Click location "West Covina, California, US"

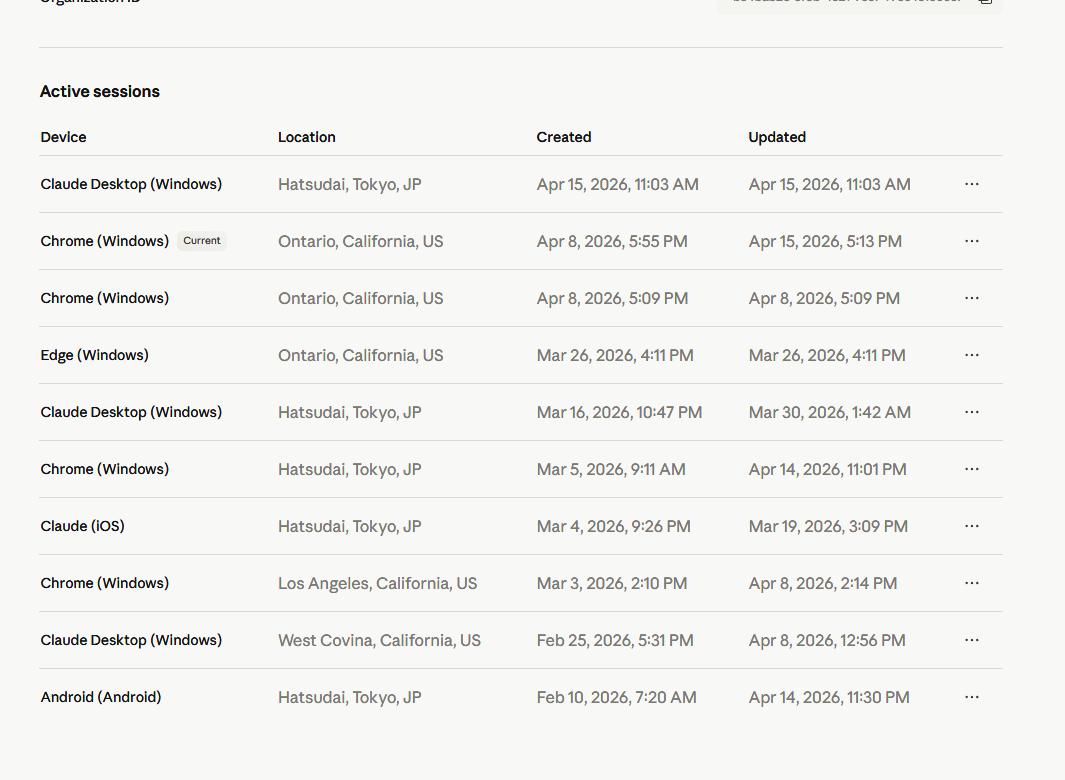point(379,641)
